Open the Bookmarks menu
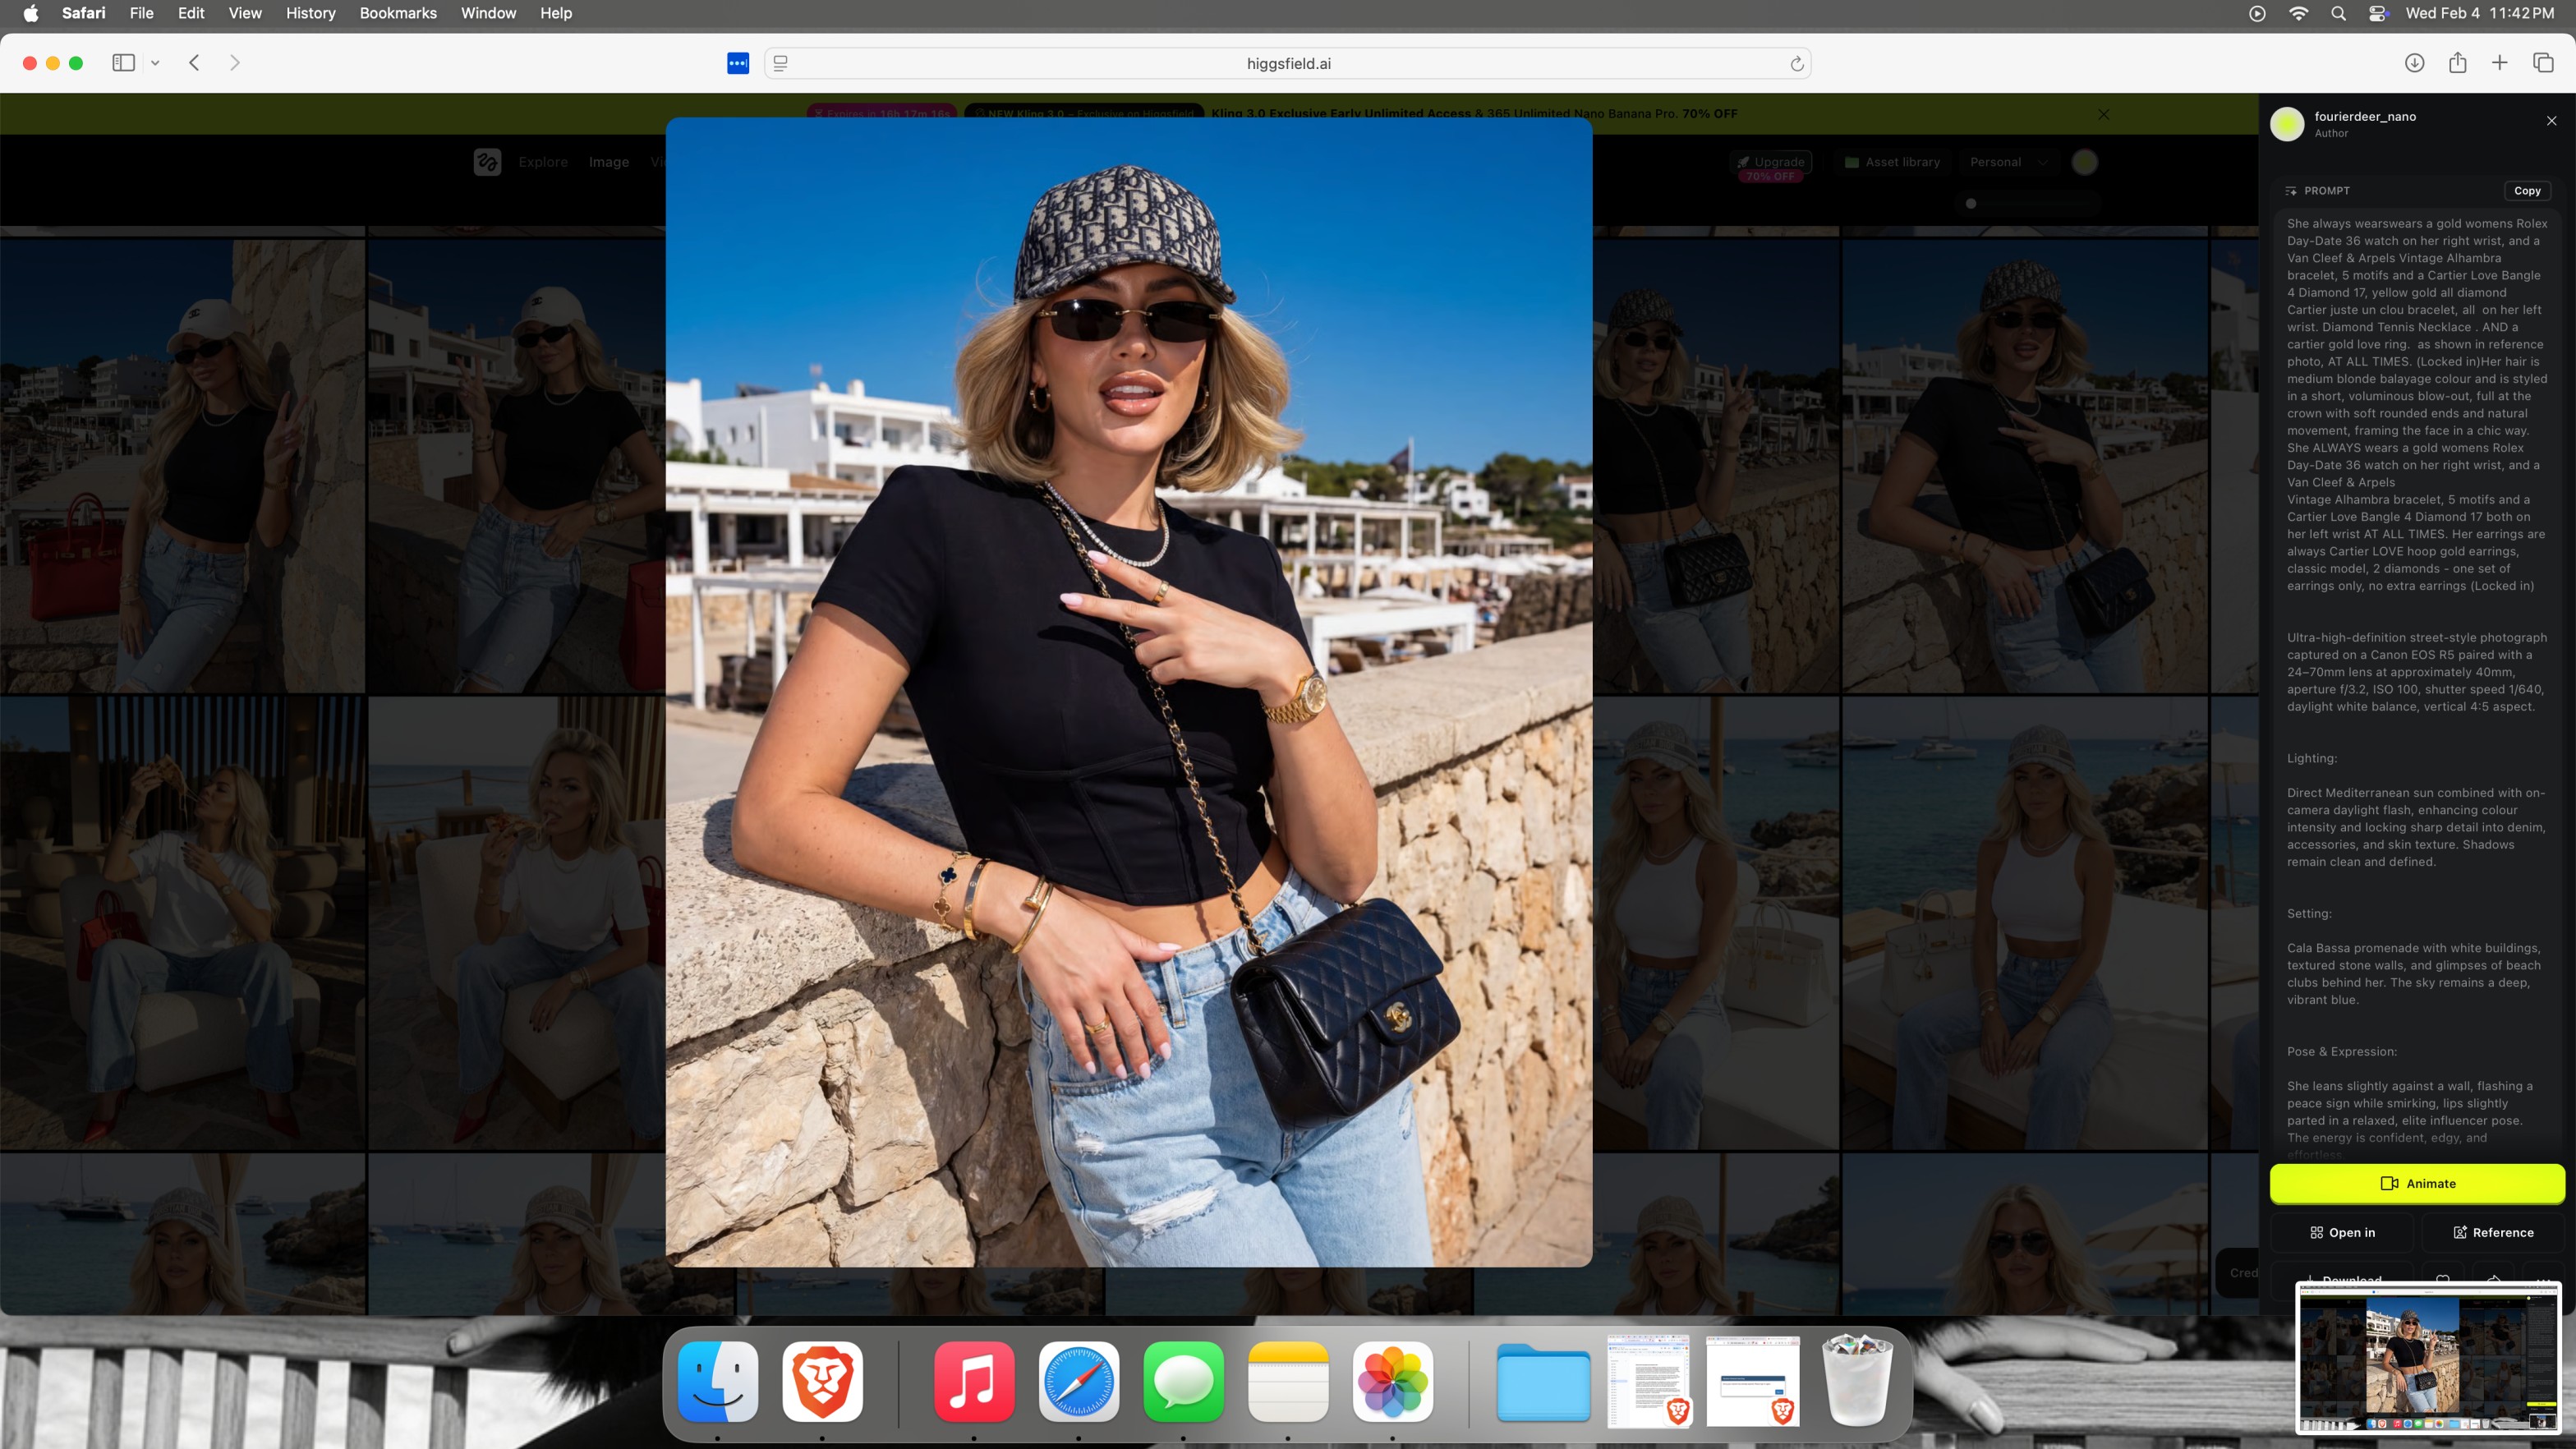 [x=397, y=13]
